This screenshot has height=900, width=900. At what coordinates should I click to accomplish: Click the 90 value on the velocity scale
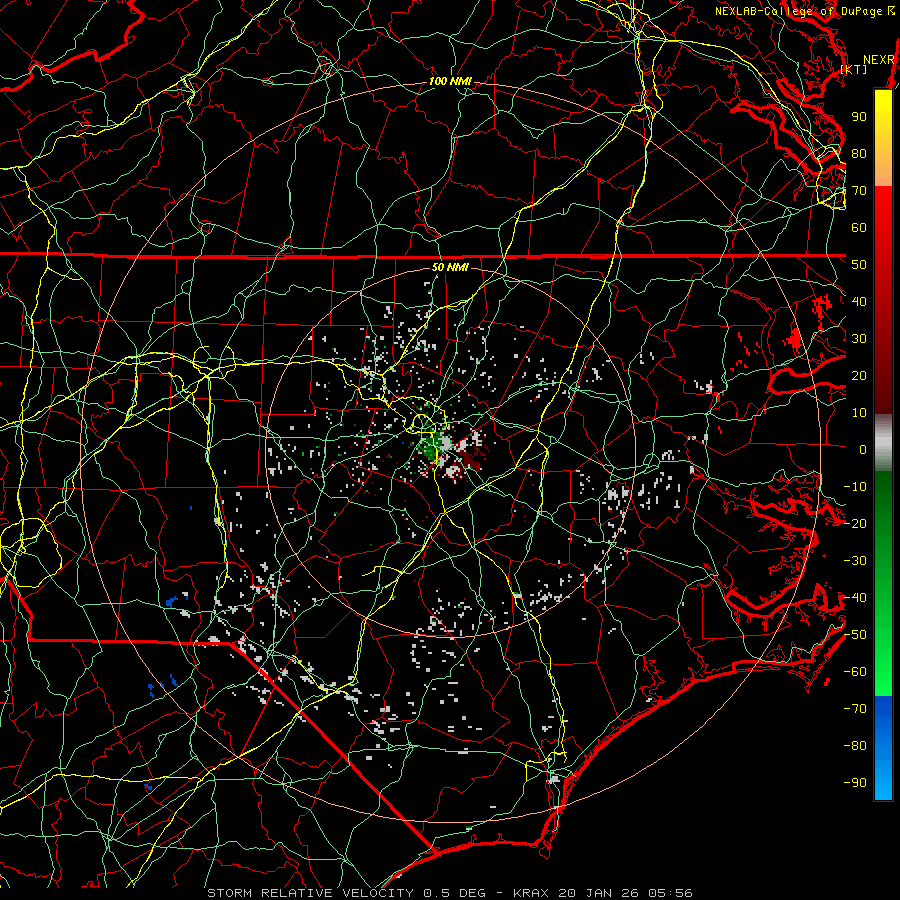[859, 117]
